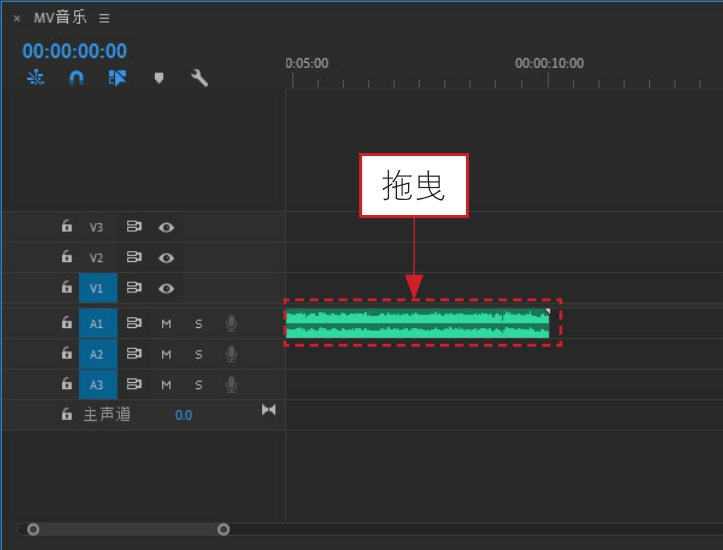723x550 pixels.
Task: Hide track V1 using the eye icon
Action: click(166, 289)
